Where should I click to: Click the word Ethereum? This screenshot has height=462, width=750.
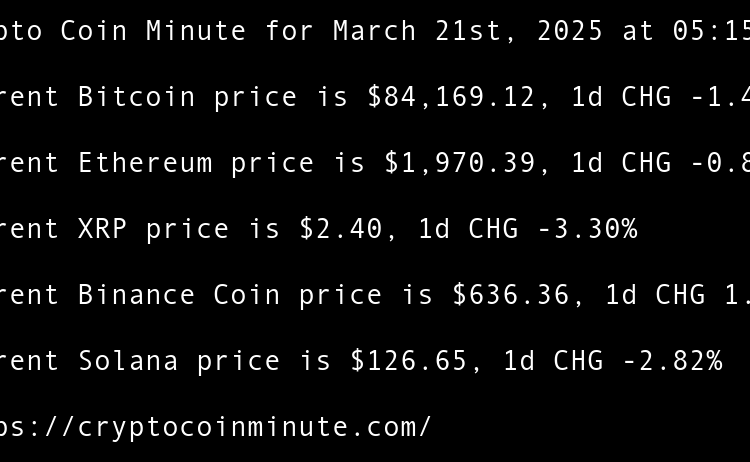(145, 163)
